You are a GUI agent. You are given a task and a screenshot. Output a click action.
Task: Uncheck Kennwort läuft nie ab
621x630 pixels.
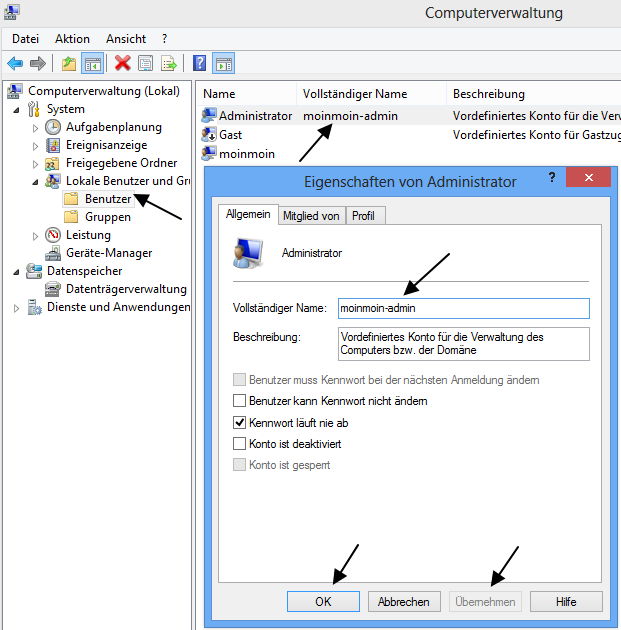239,422
